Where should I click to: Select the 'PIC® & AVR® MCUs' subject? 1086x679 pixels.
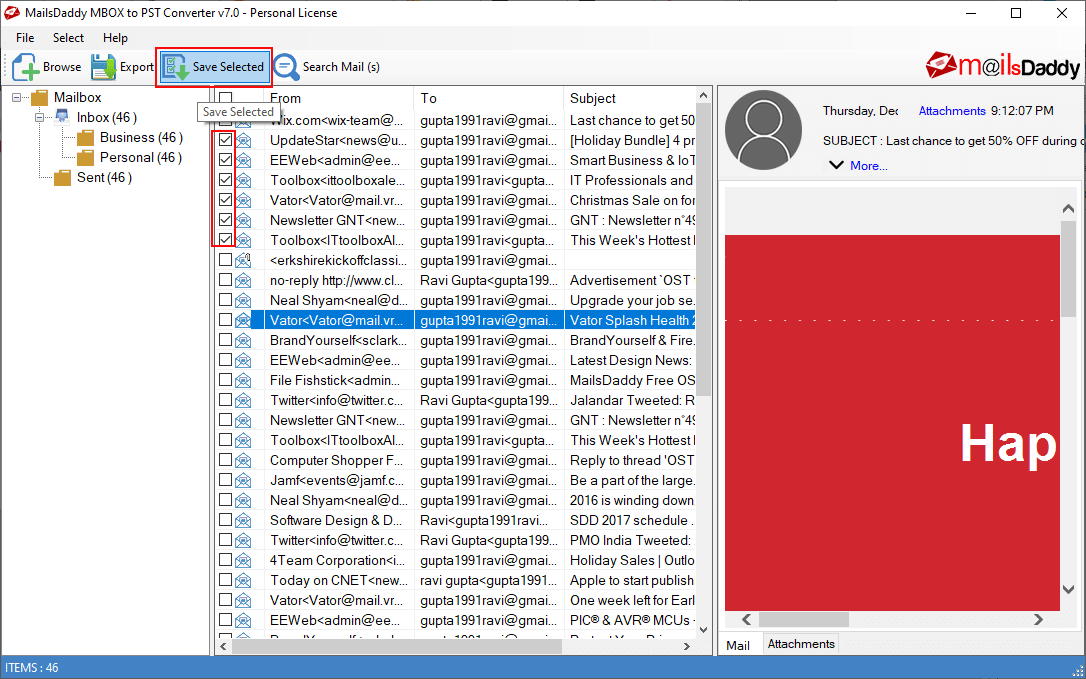point(630,620)
